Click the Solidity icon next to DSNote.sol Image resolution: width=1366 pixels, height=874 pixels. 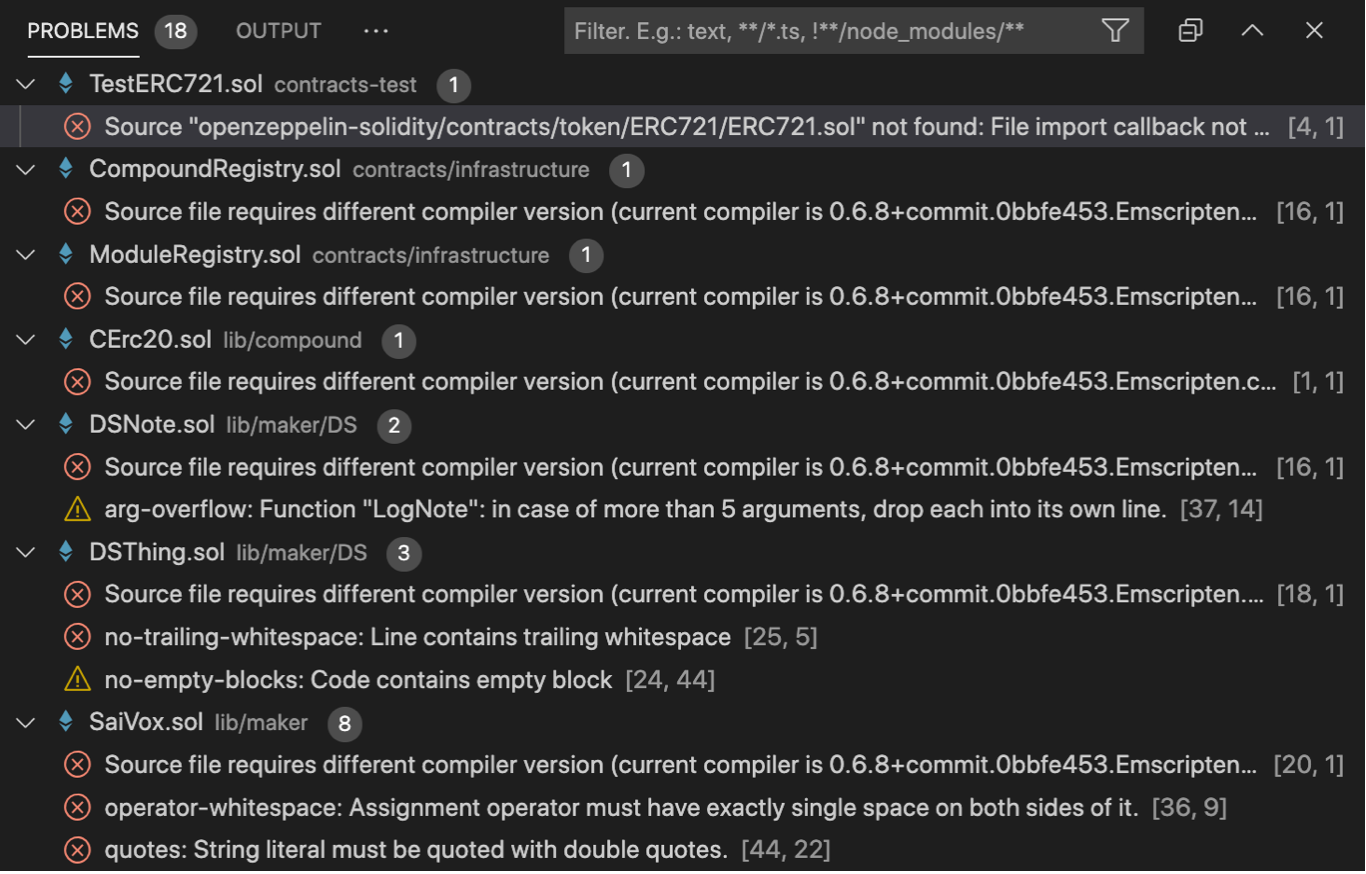point(65,424)
